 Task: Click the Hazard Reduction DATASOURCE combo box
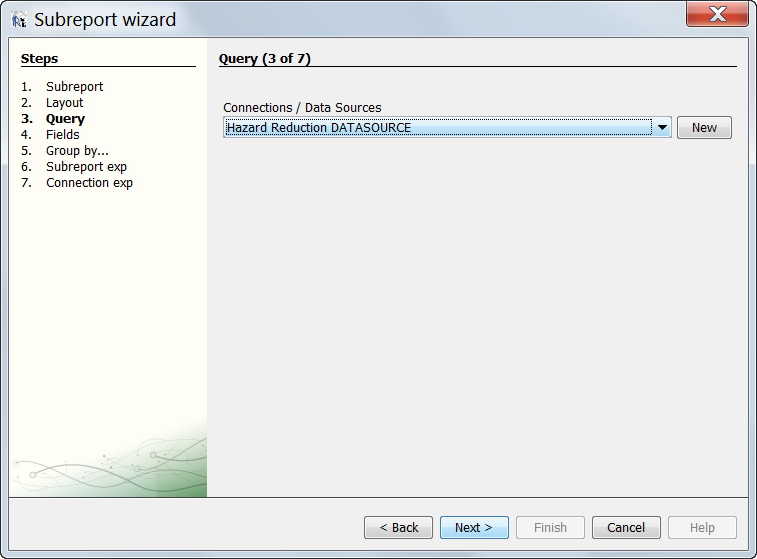pyautogui.click(x=437, y=128)
